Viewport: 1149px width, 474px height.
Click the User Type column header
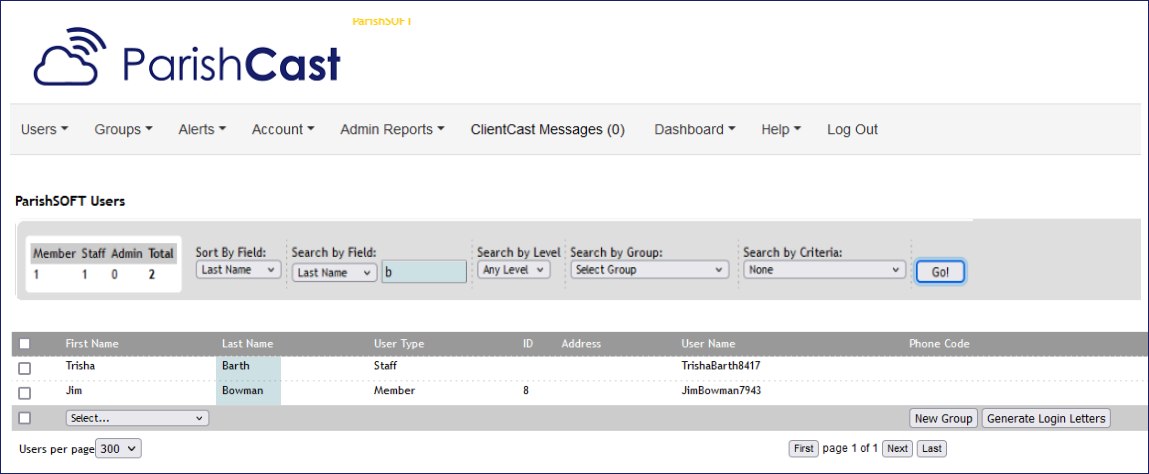coord(399,344)
